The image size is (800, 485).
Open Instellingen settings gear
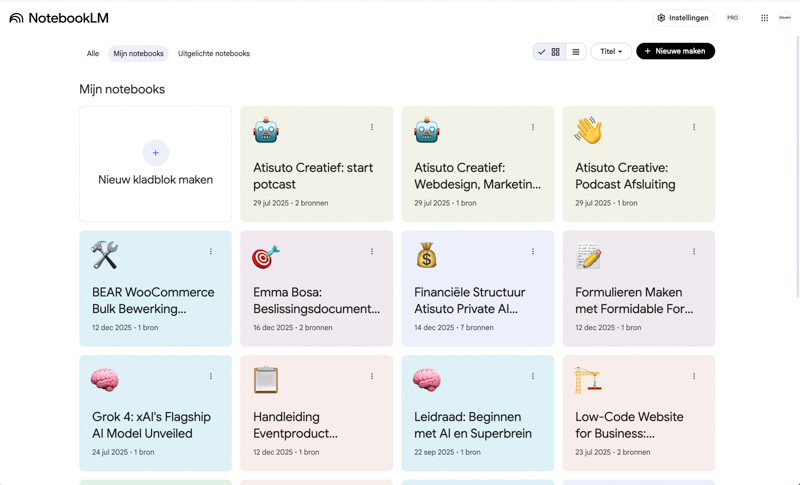(661, 18)
